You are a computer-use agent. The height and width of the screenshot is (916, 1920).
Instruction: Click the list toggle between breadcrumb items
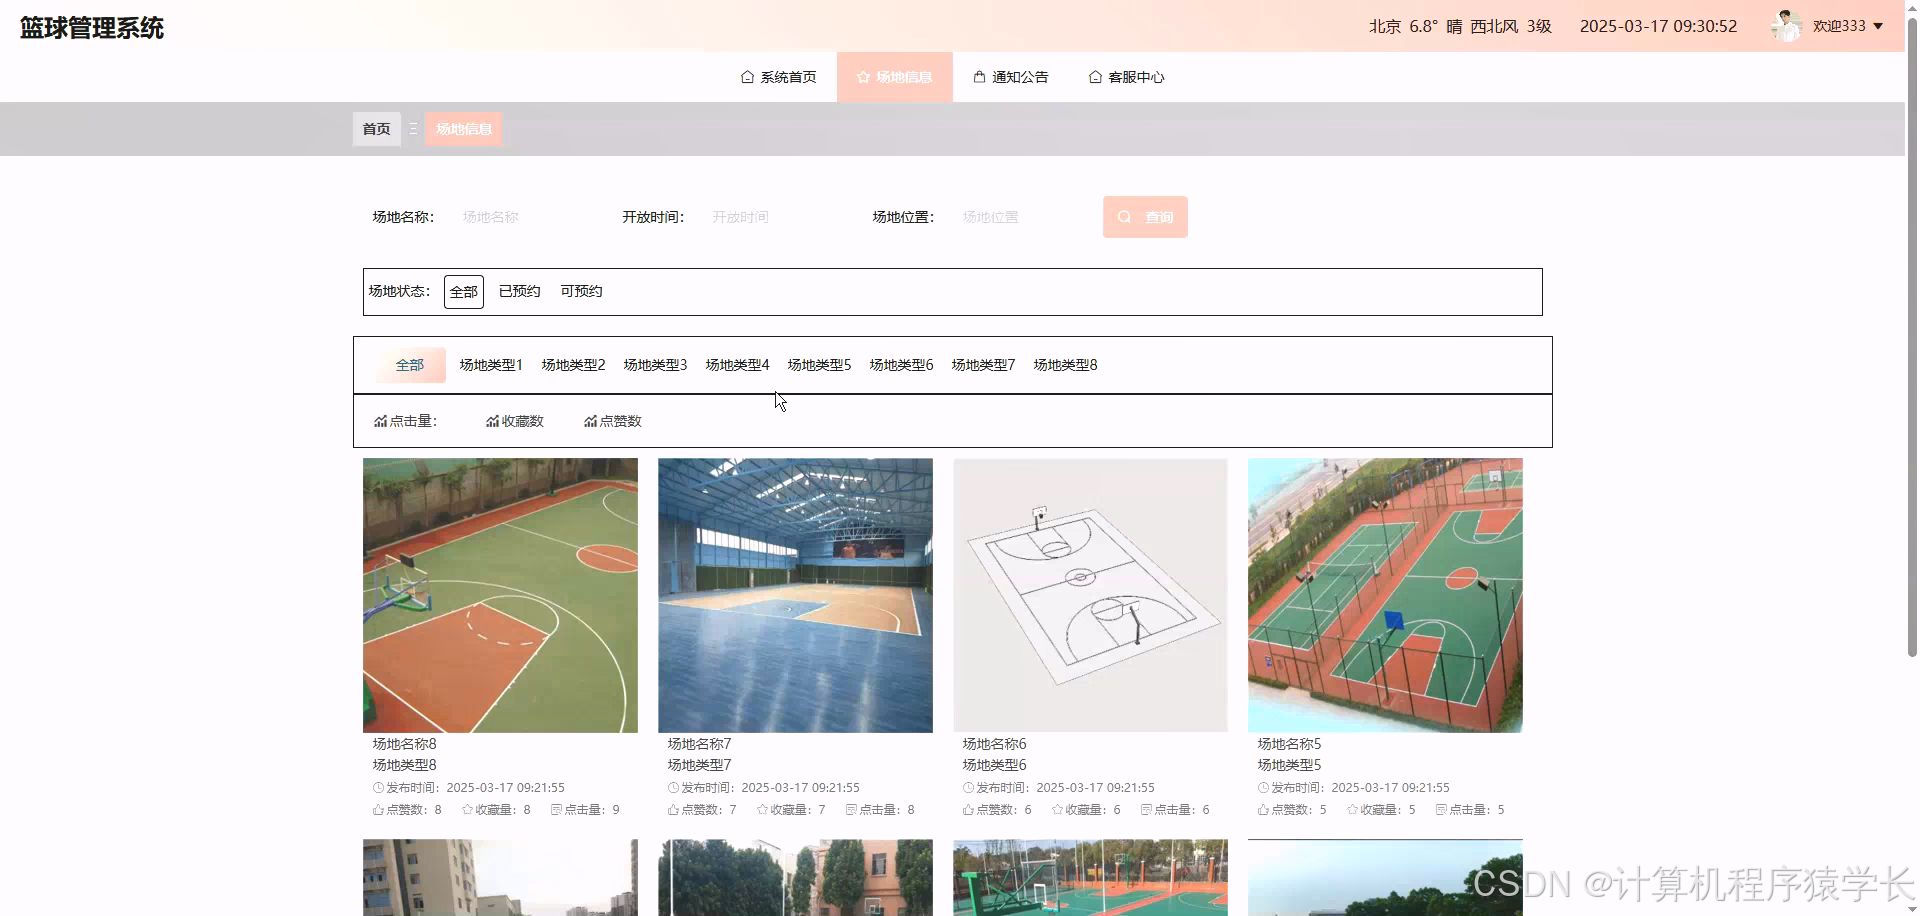point(411,128)
